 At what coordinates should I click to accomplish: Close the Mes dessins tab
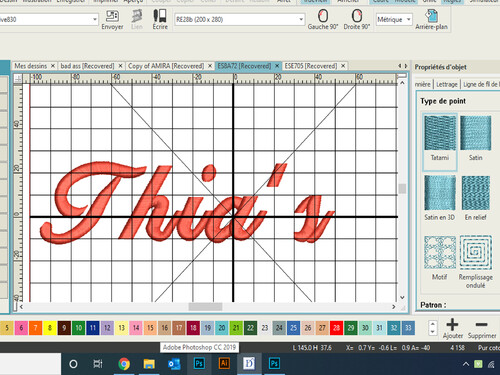53,66
